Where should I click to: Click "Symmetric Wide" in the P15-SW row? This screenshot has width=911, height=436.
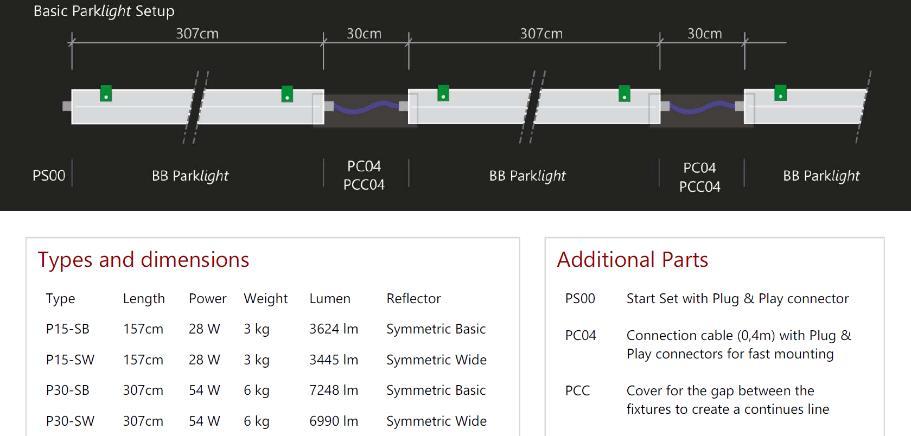(x=436, y=360)
